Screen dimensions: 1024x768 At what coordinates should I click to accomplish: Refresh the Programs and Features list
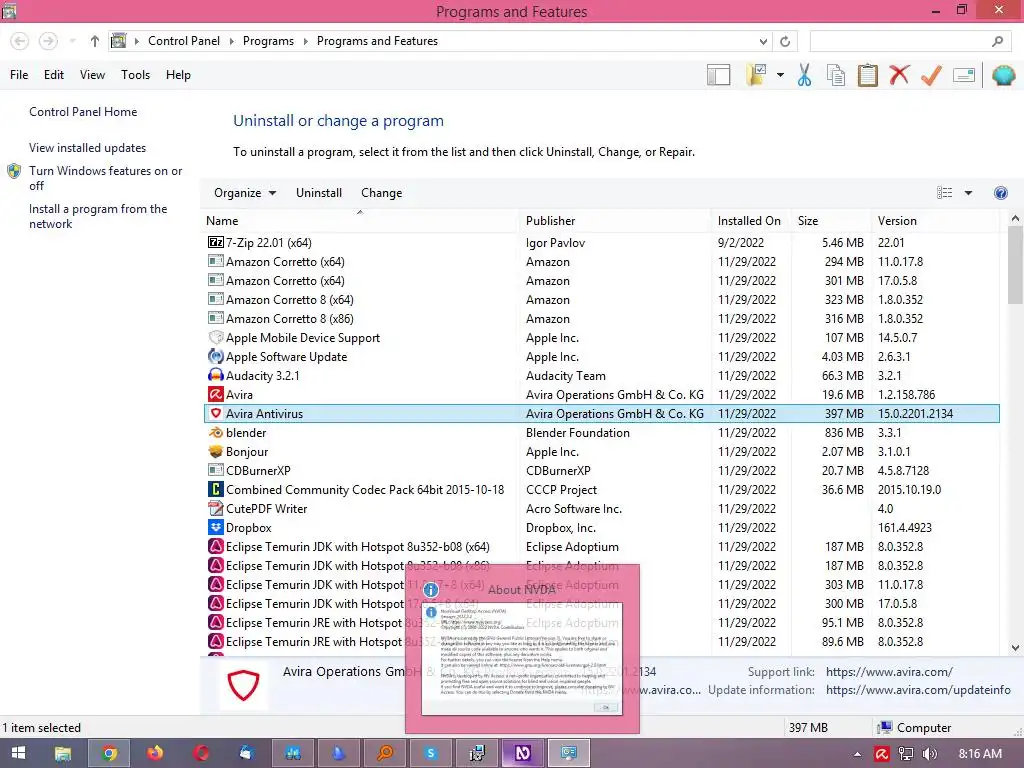(x=785, y=41)
